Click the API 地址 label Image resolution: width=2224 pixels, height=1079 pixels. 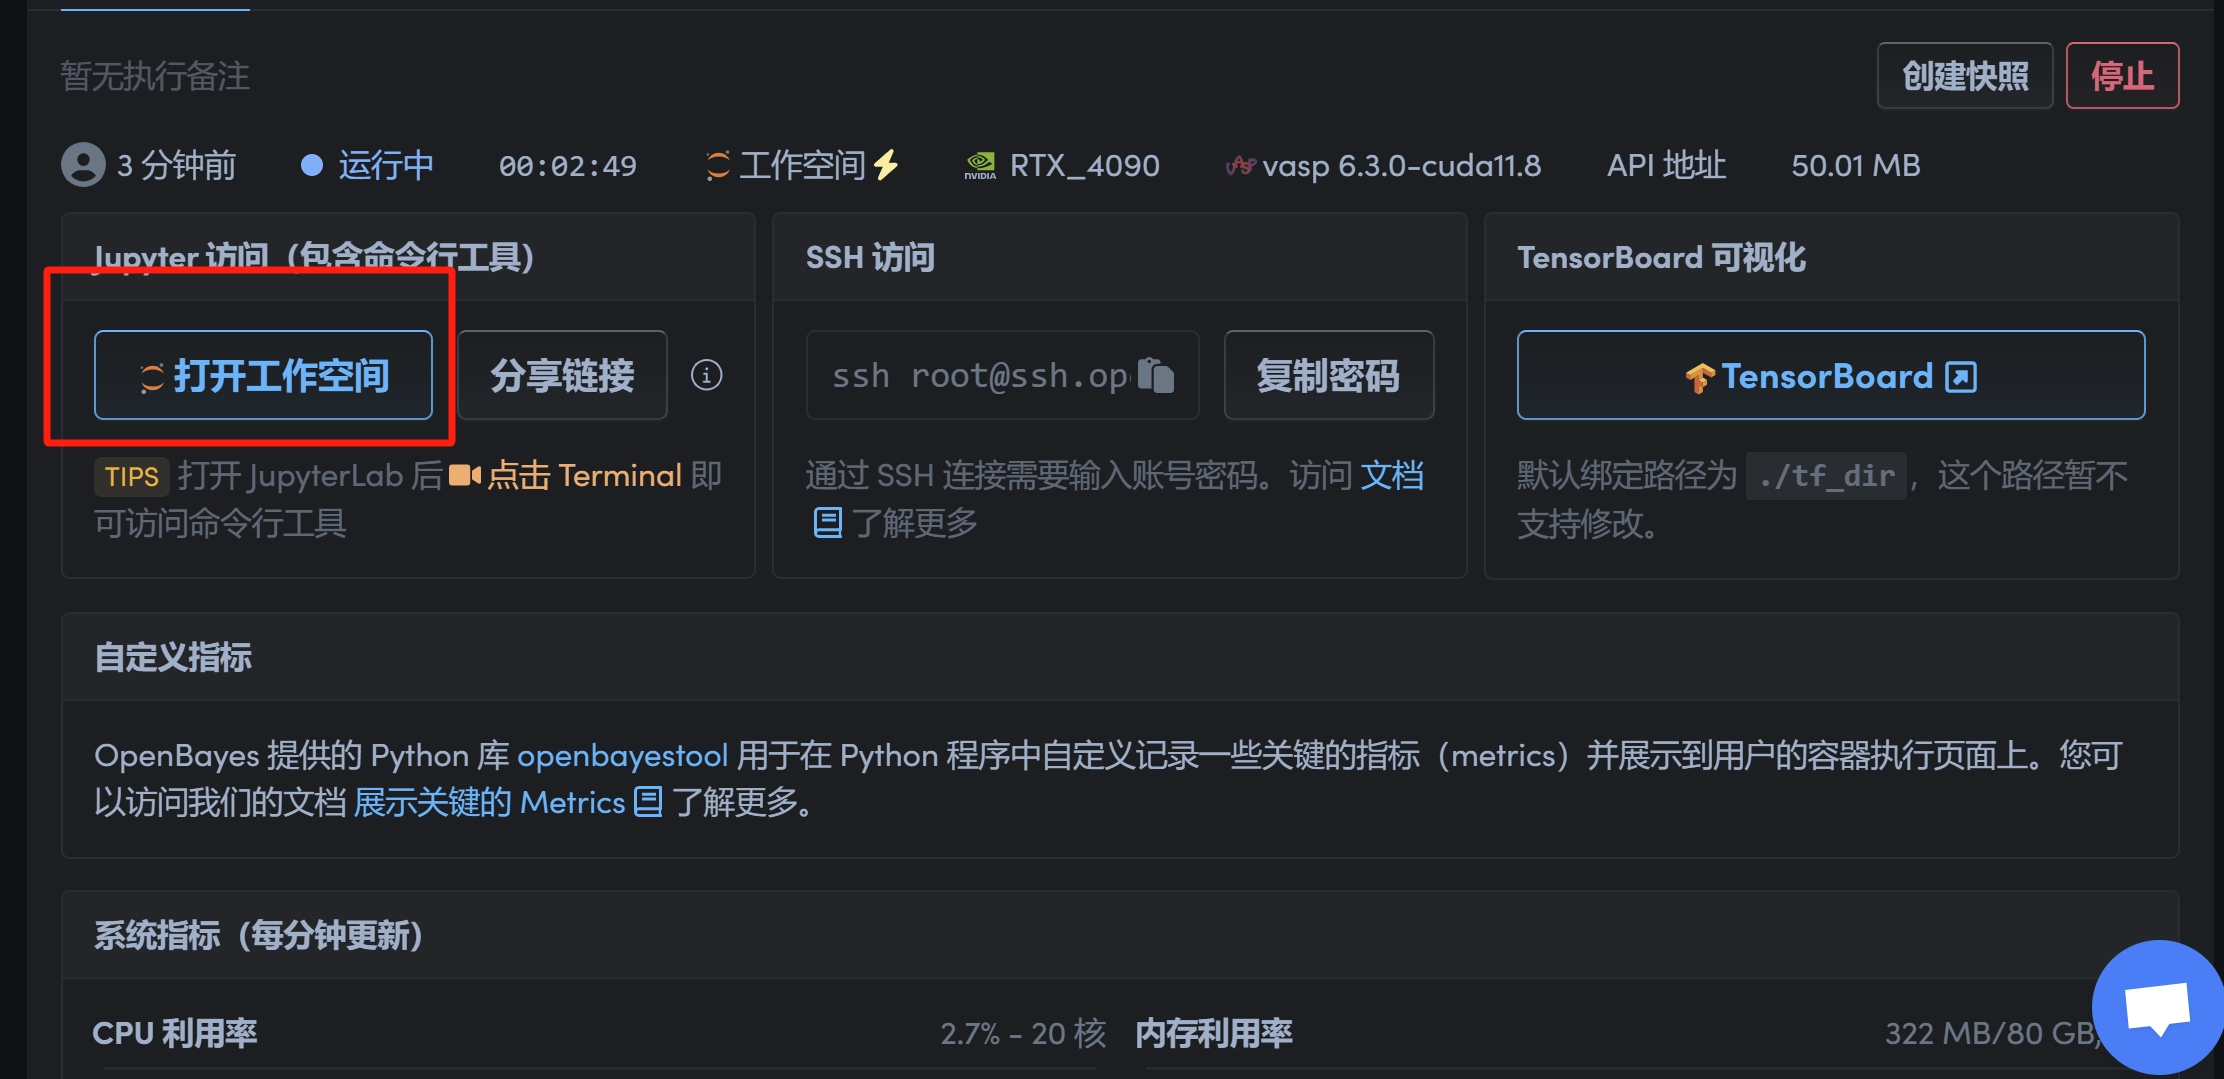1666,165
